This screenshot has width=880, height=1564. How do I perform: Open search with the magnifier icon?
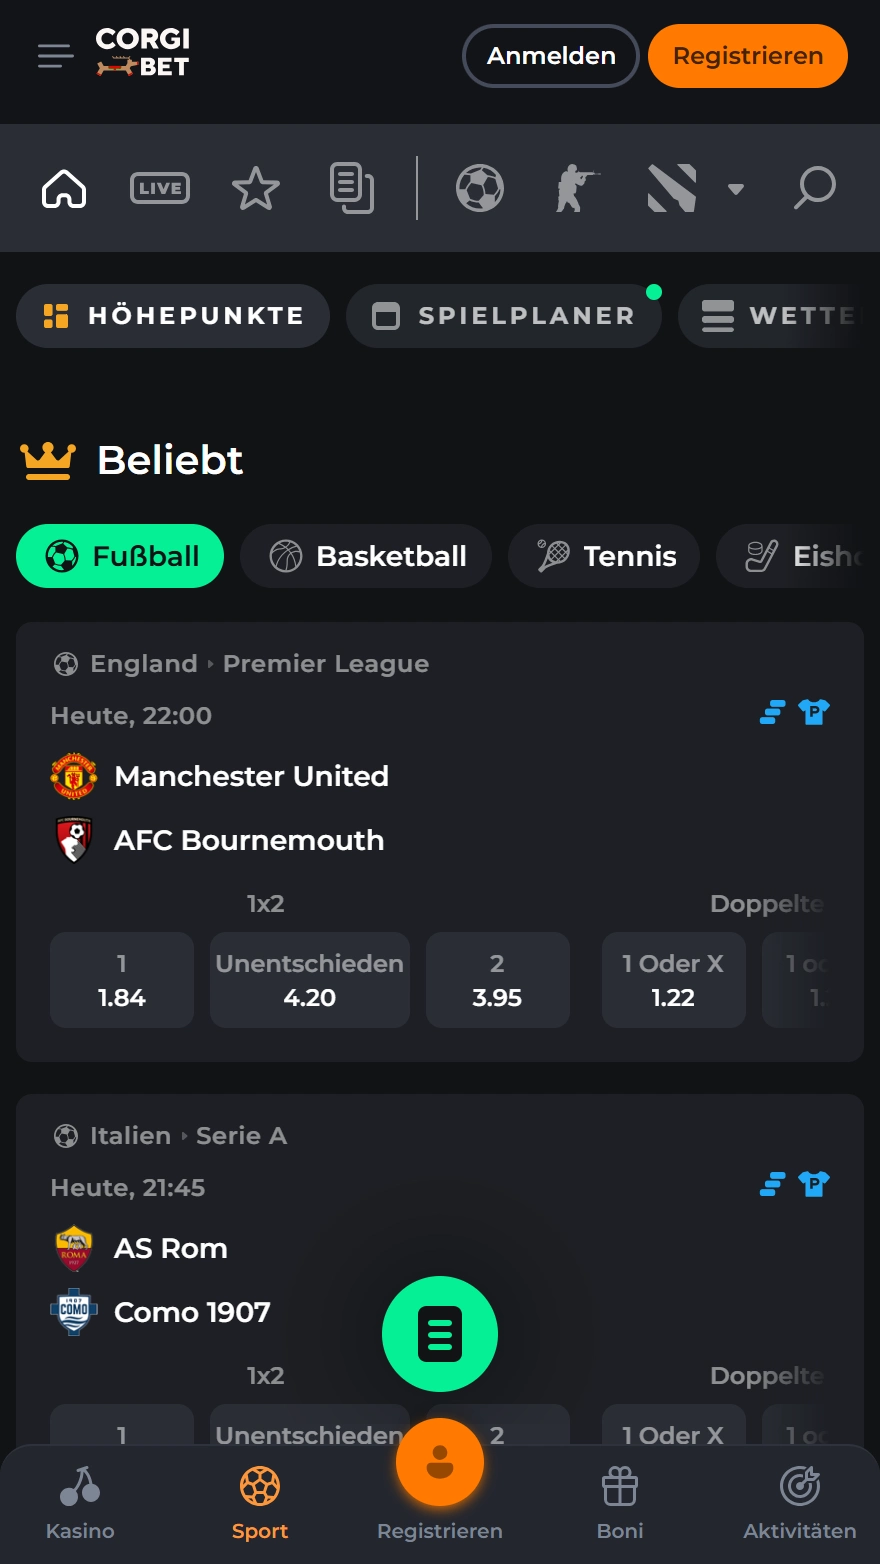click(x=814, y=188)
